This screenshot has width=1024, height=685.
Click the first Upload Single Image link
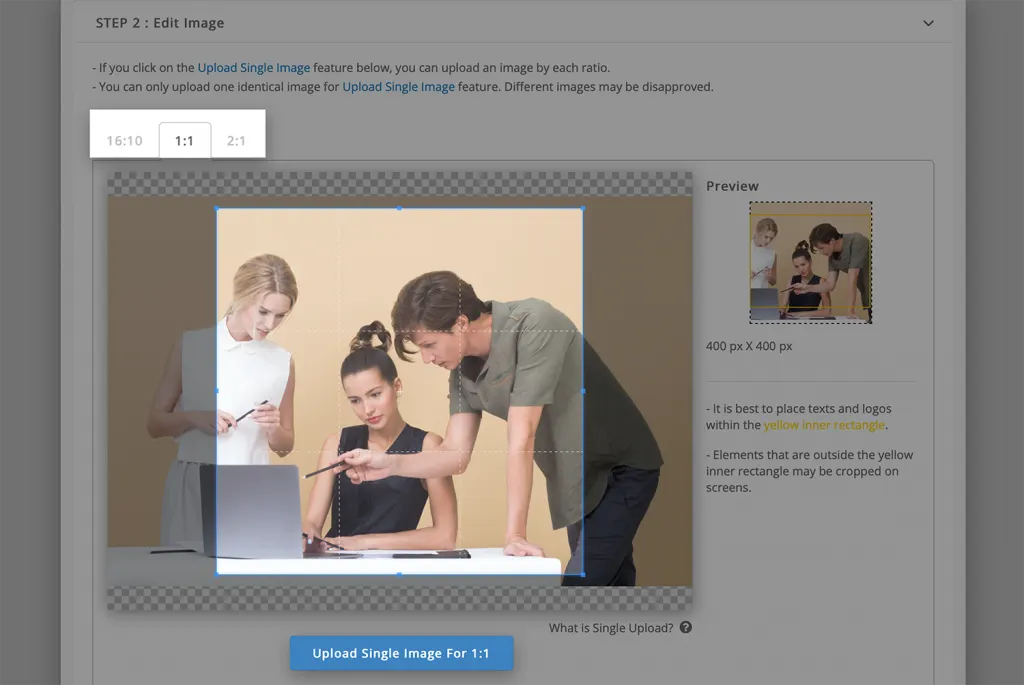point(254,67)
